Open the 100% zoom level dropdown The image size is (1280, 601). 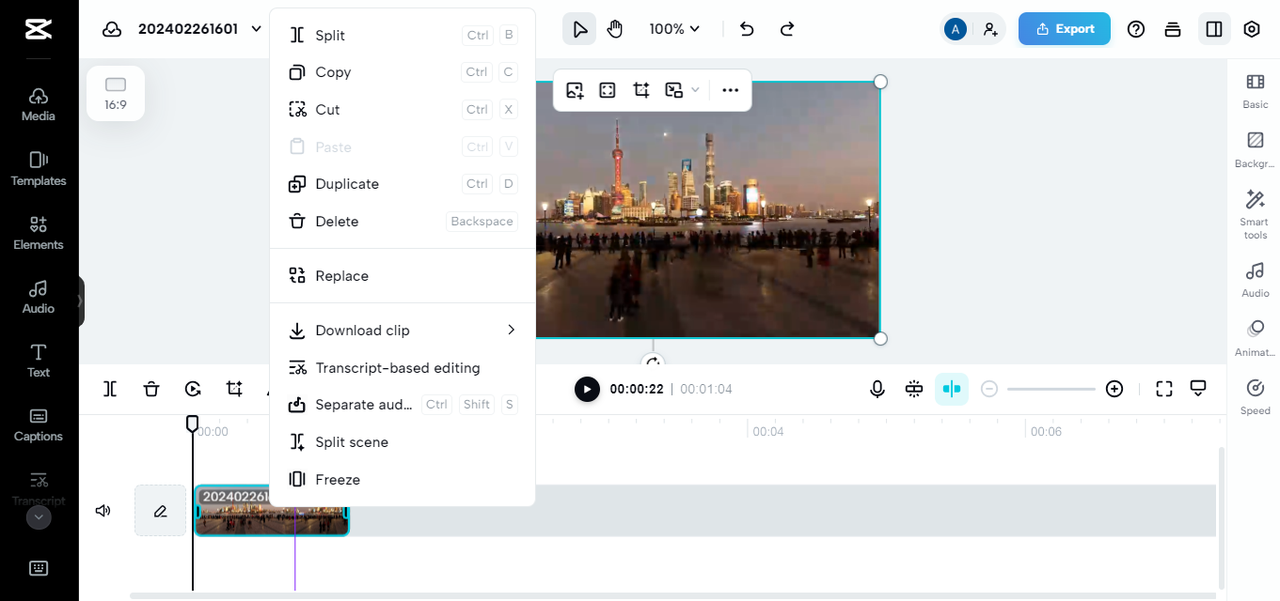click(675, 29)
